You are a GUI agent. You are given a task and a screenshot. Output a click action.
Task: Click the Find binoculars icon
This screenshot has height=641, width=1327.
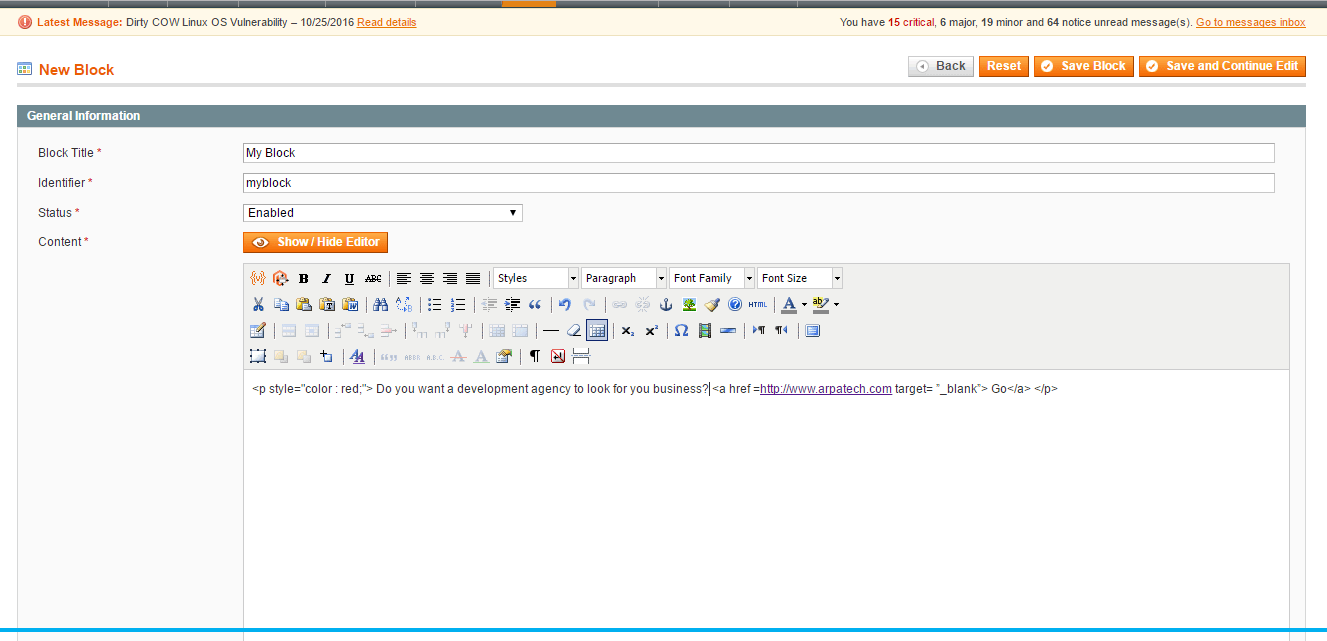tap(380, 305)
